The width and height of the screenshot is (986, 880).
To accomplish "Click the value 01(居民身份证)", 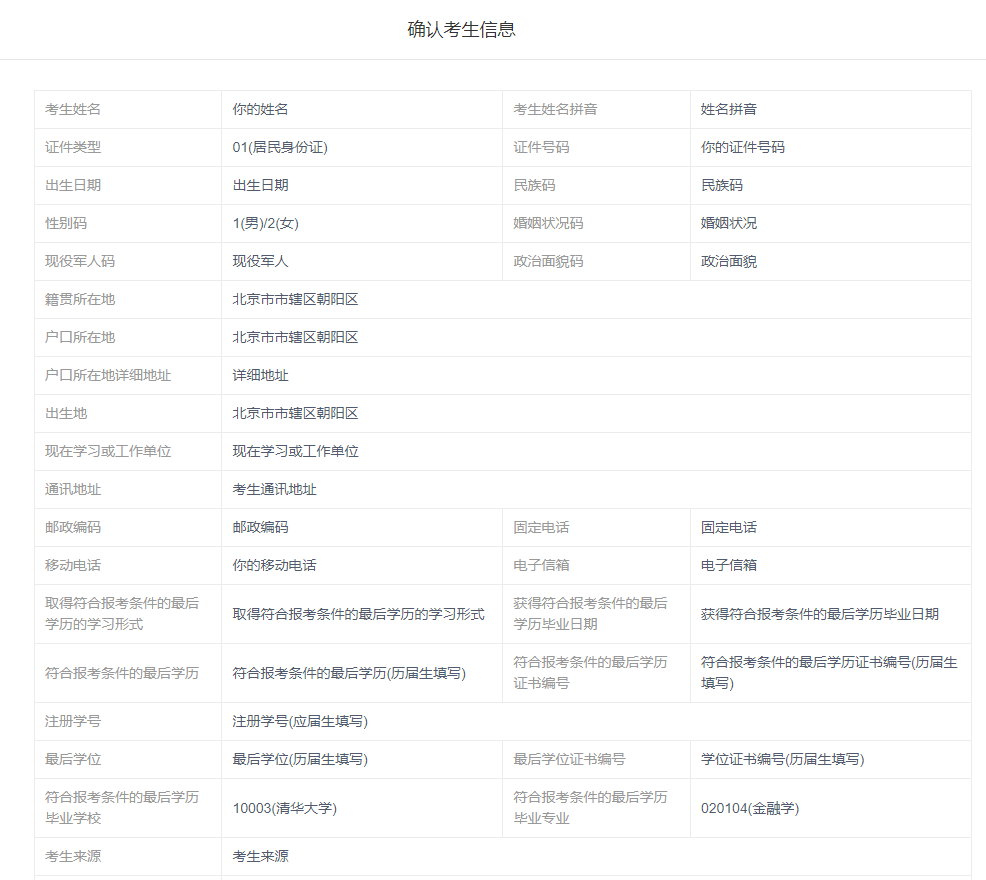I will 280,147.
